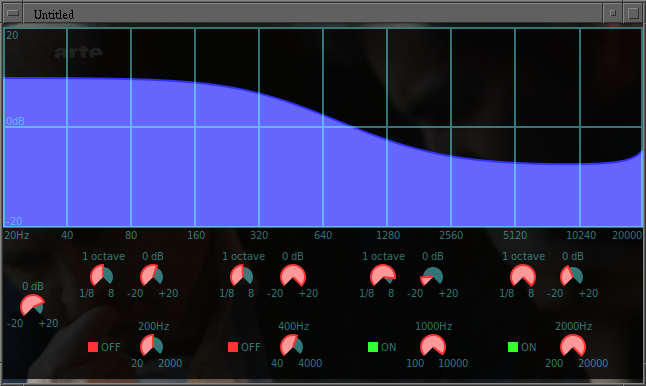This screenshot has height=386, width=646.
Task: Click the 400Hz frequency knob
Action: (292, 345)
